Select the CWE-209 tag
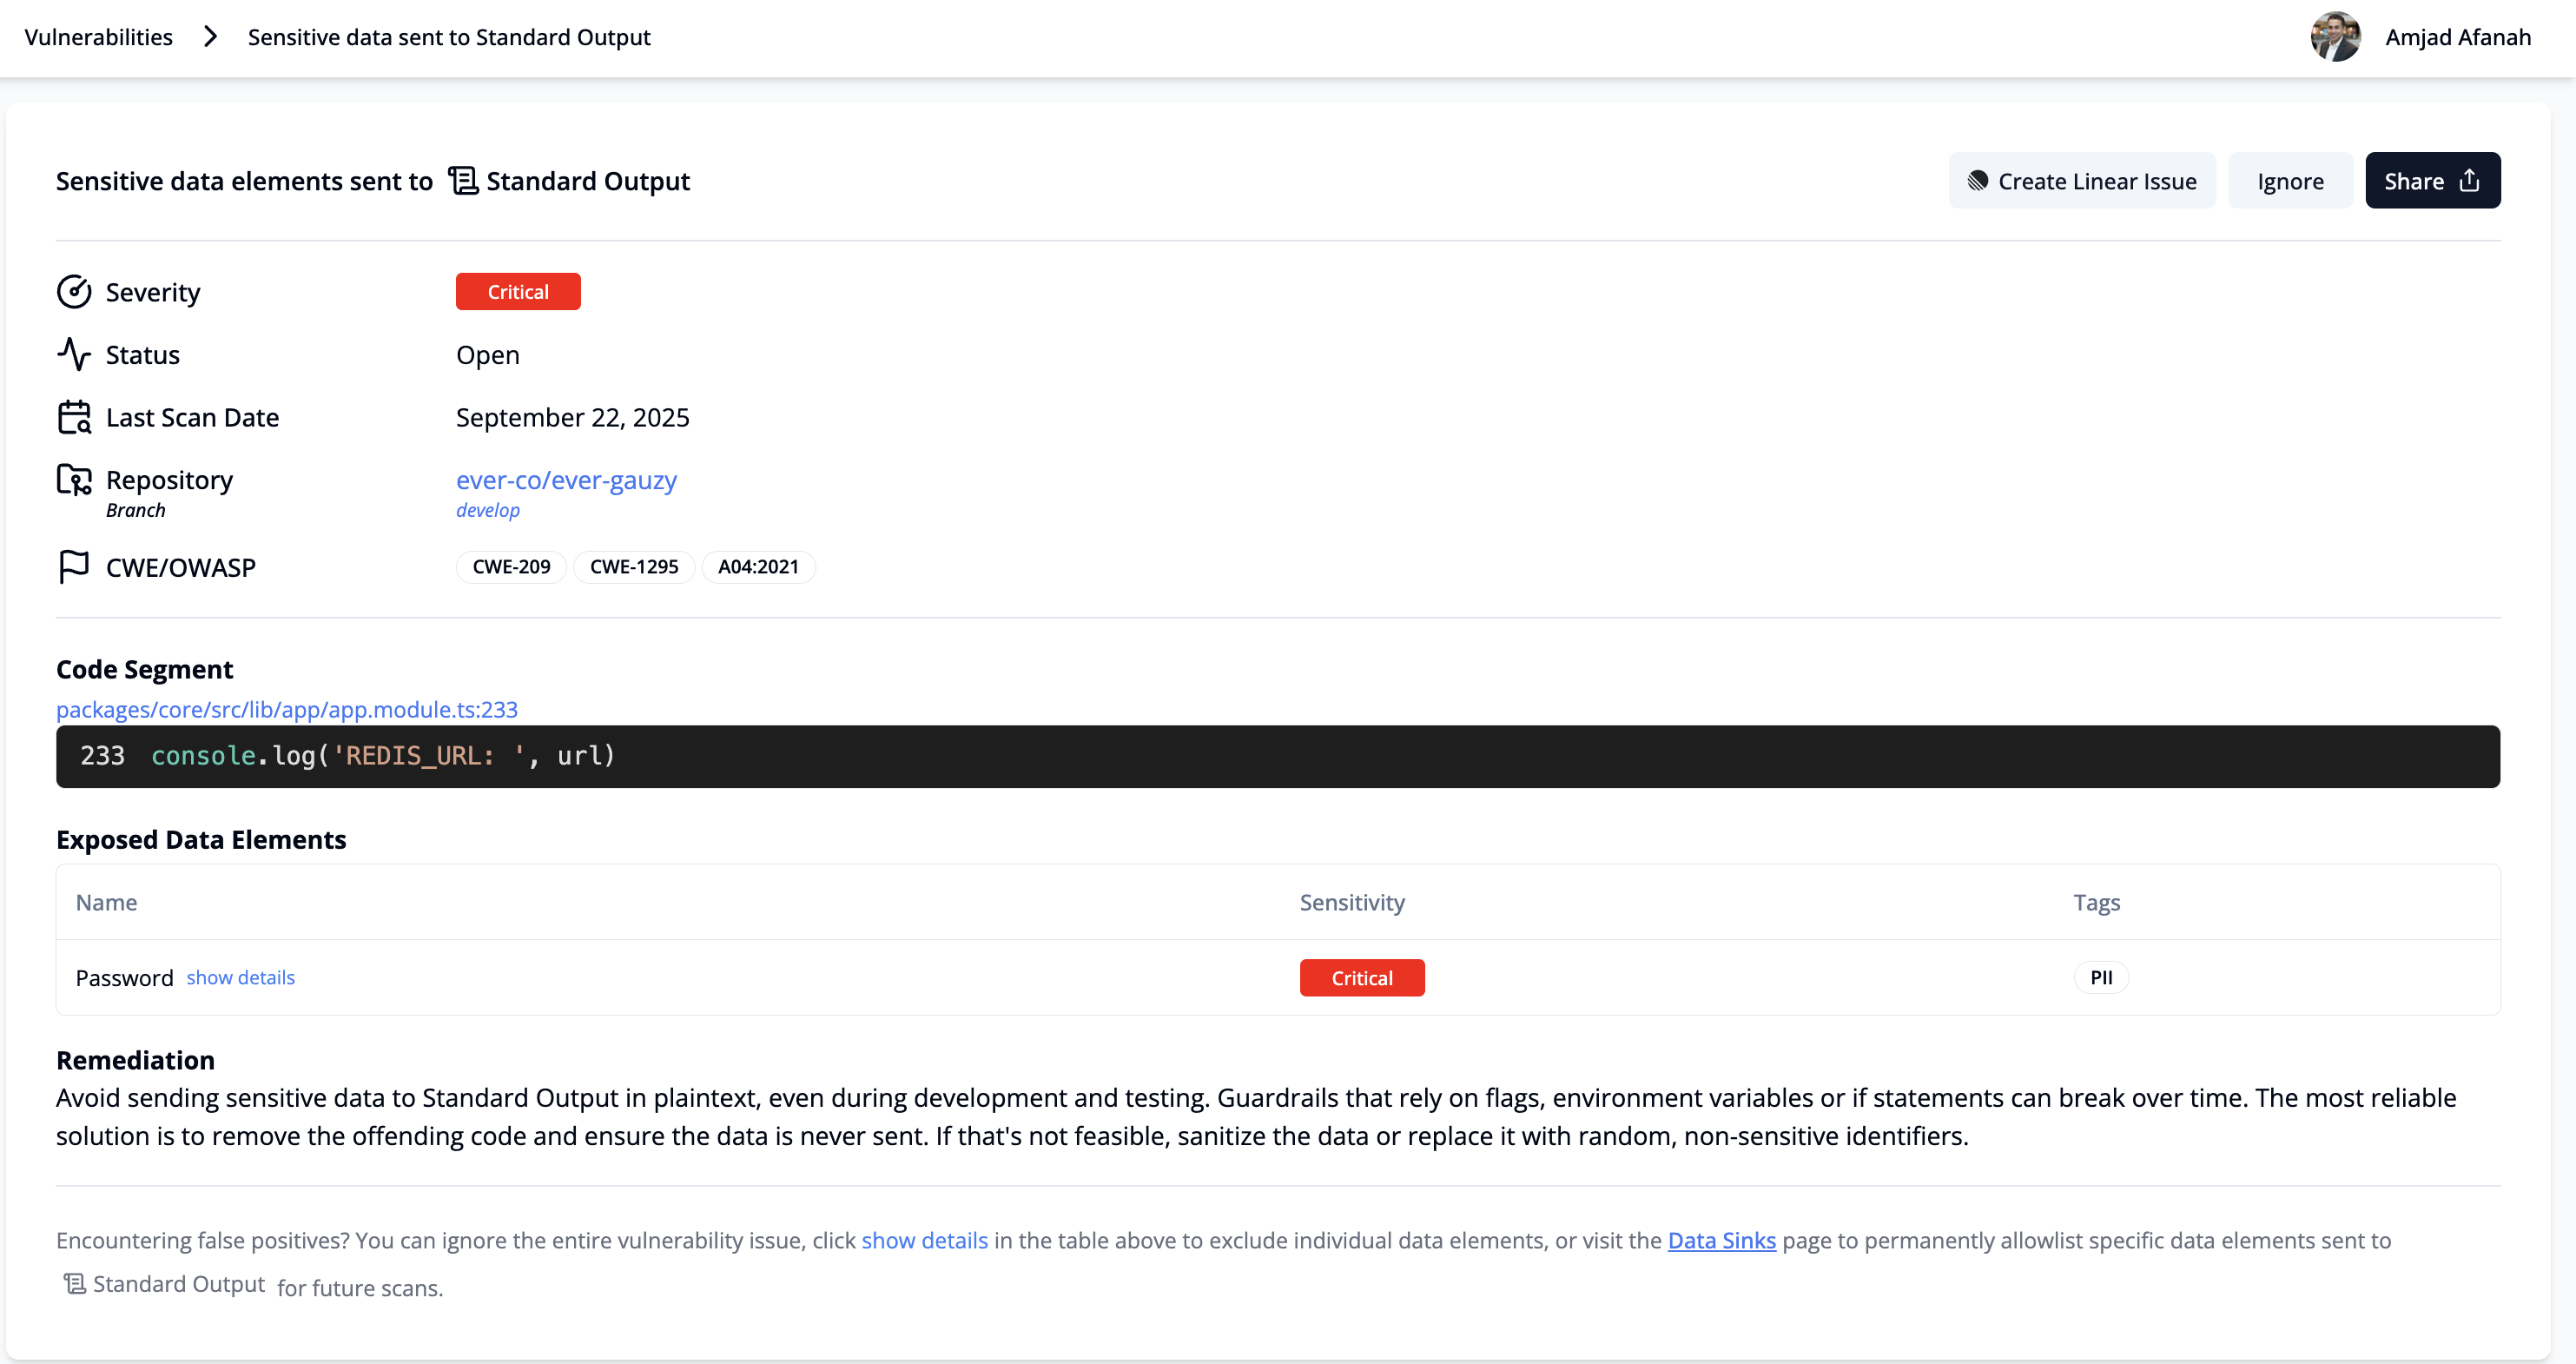This screenshot has height=1364, width=2576. pos(511,567)
